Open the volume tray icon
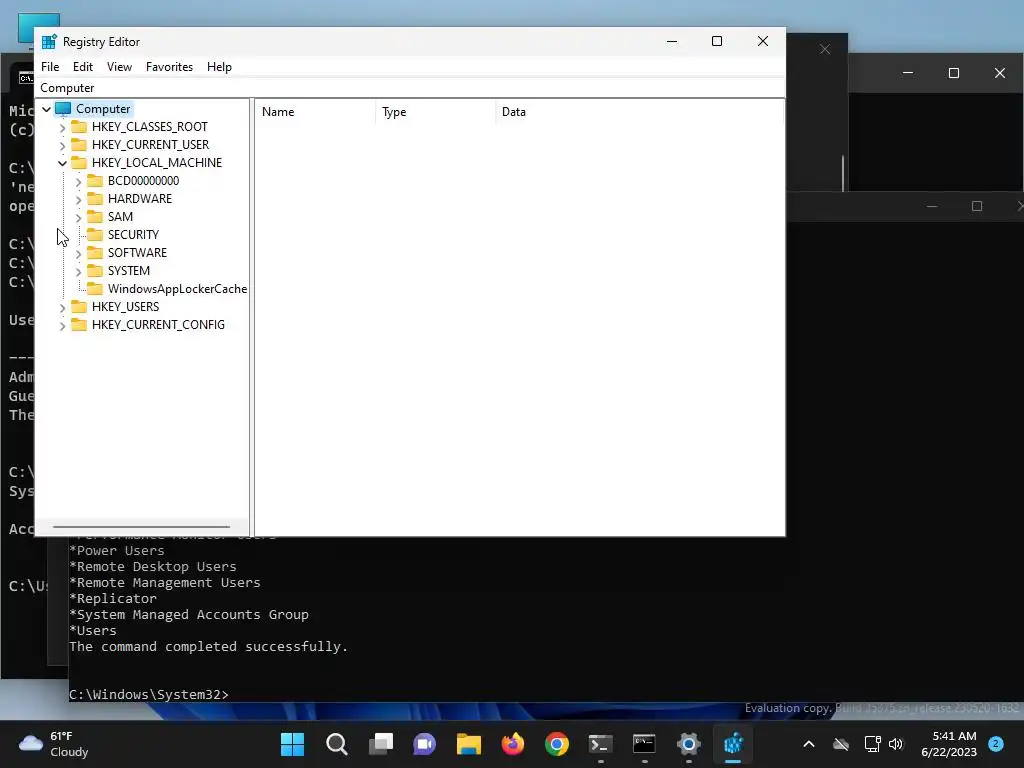1024x768 pixels. tap(895, 744)
